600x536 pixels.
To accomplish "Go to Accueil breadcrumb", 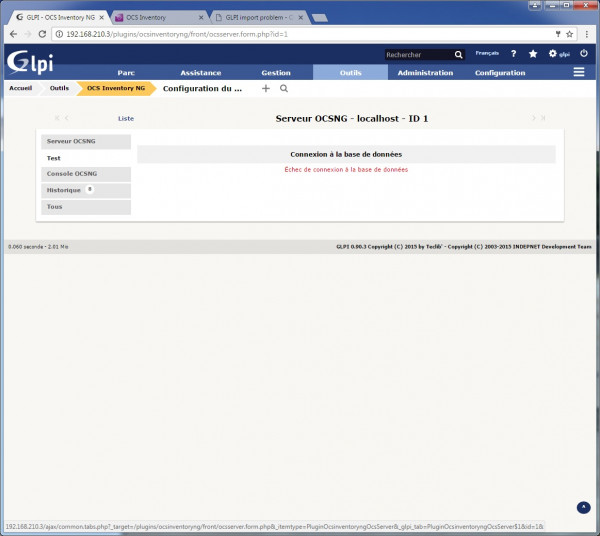I will tap(21, 88).
